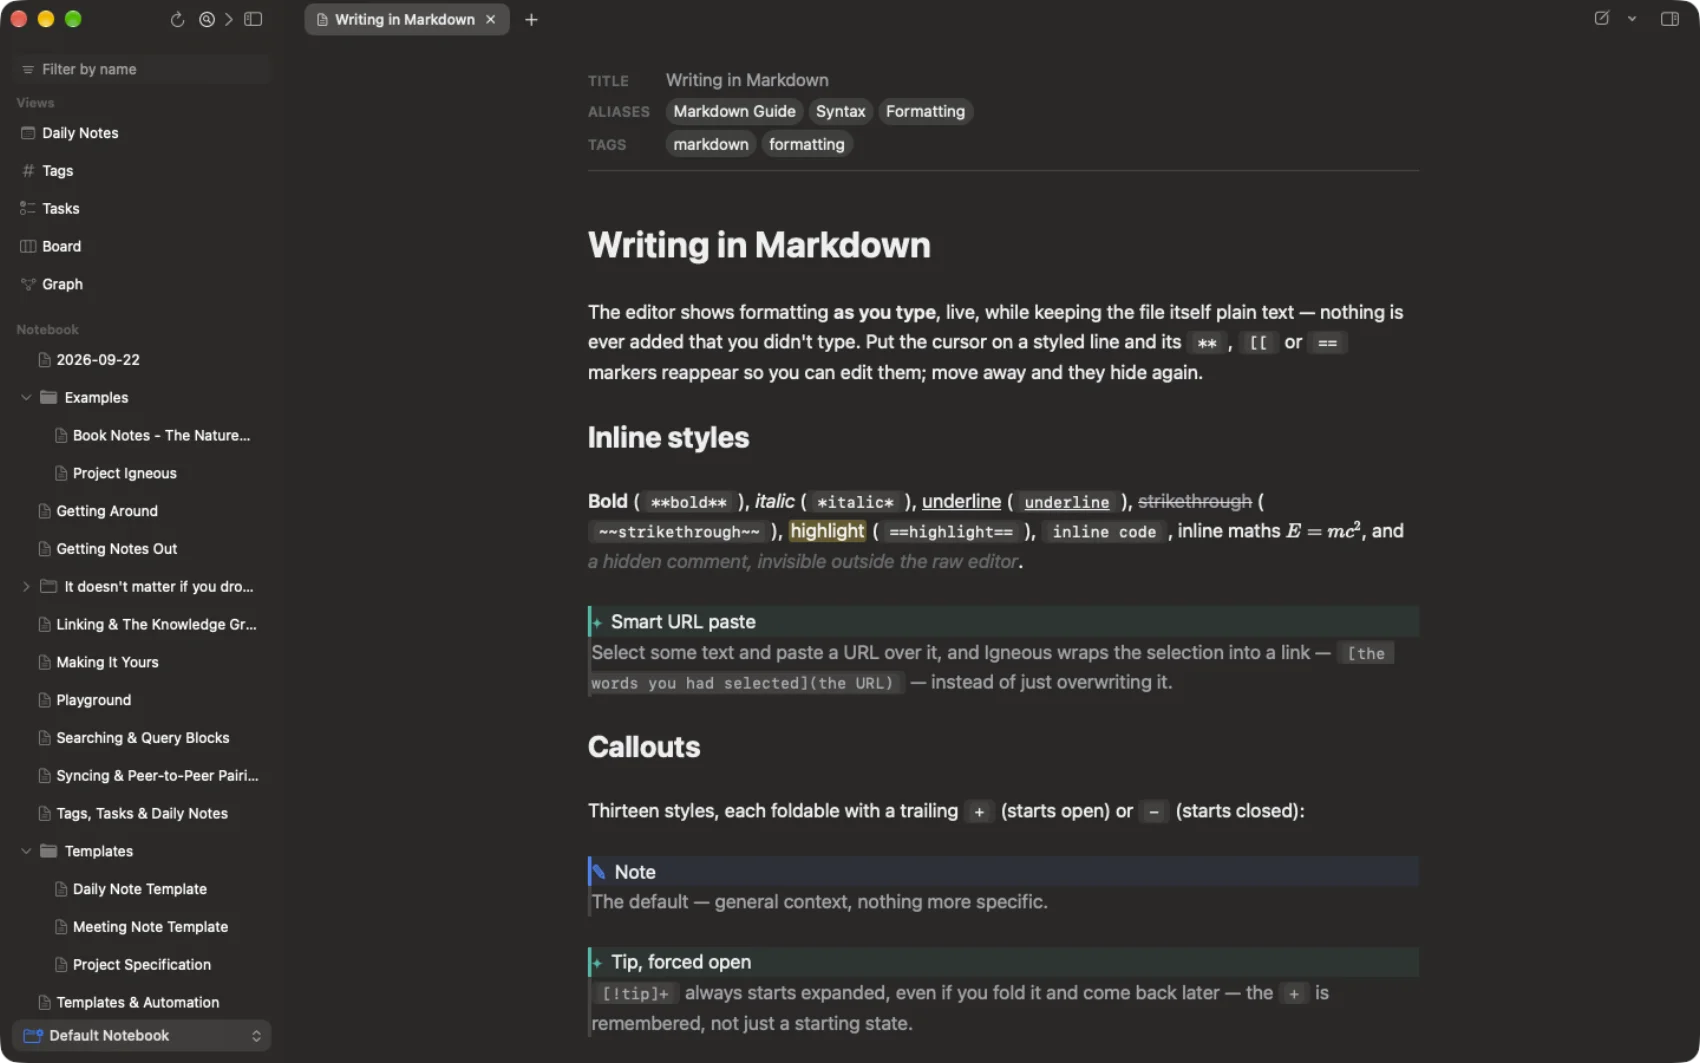Click the edit mode pencil icon
The height and width of the screenshot is (1063, 1700).
click(1601, 18)
